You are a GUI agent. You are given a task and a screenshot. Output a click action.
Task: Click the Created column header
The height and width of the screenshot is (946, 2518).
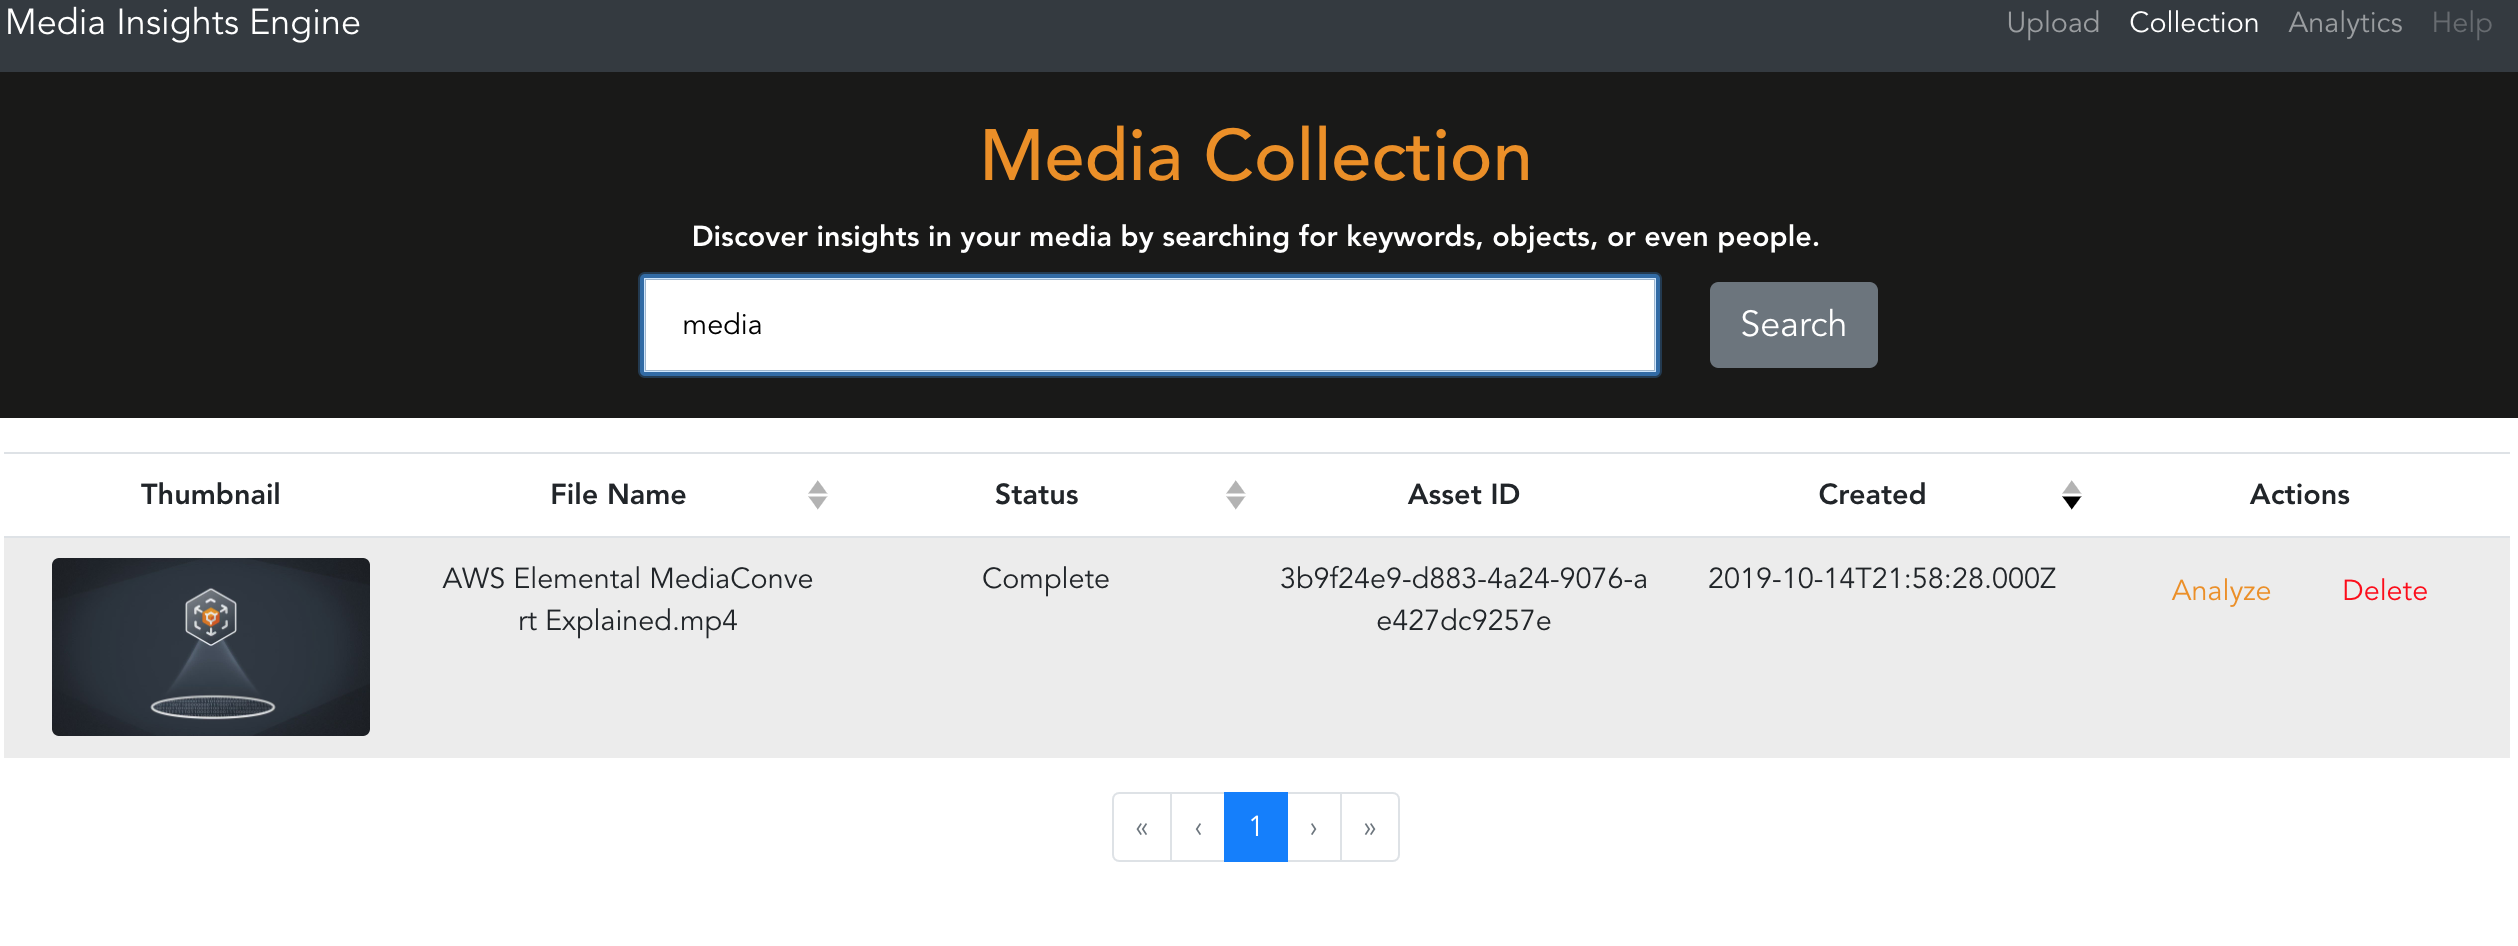pos(1872,495)
